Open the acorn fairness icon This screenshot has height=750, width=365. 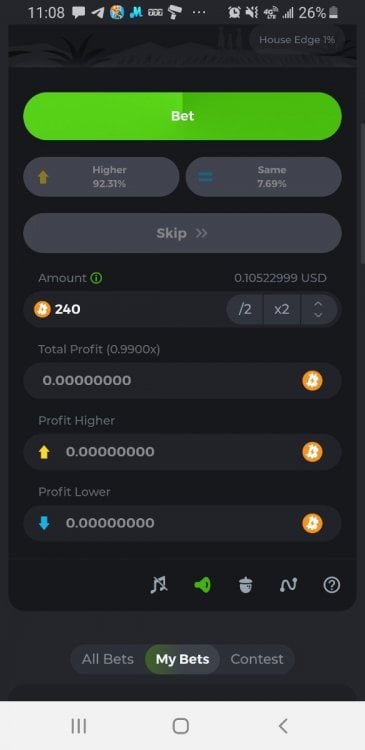point(245,585)
